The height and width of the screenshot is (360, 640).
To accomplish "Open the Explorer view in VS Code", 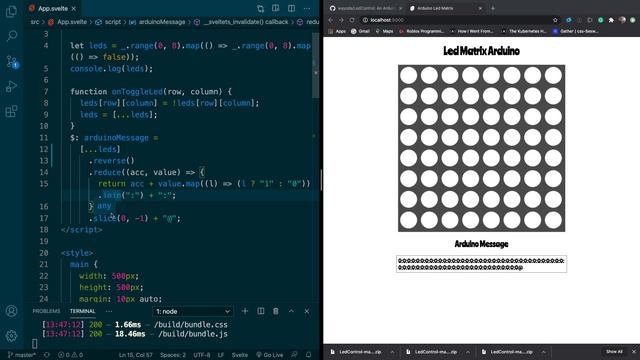I will click(x=11, y=11).
